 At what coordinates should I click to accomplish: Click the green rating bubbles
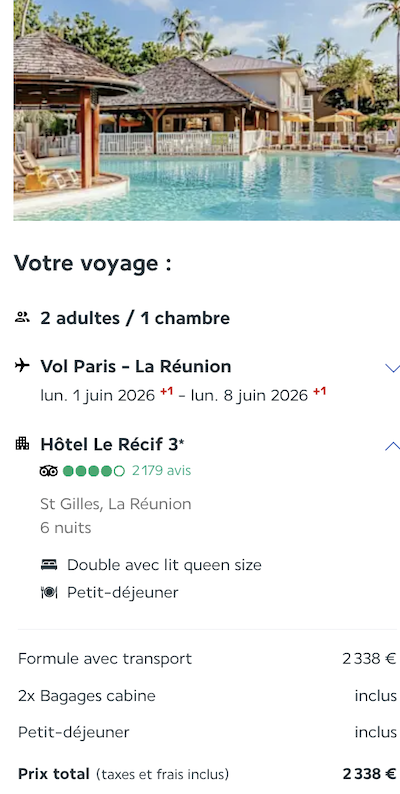(x=94, y=471)
